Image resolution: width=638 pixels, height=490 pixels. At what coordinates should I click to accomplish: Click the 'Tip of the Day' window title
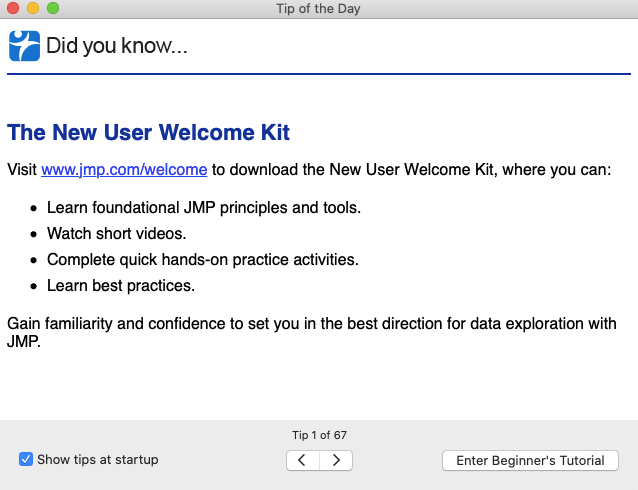(x=319, y=9)
